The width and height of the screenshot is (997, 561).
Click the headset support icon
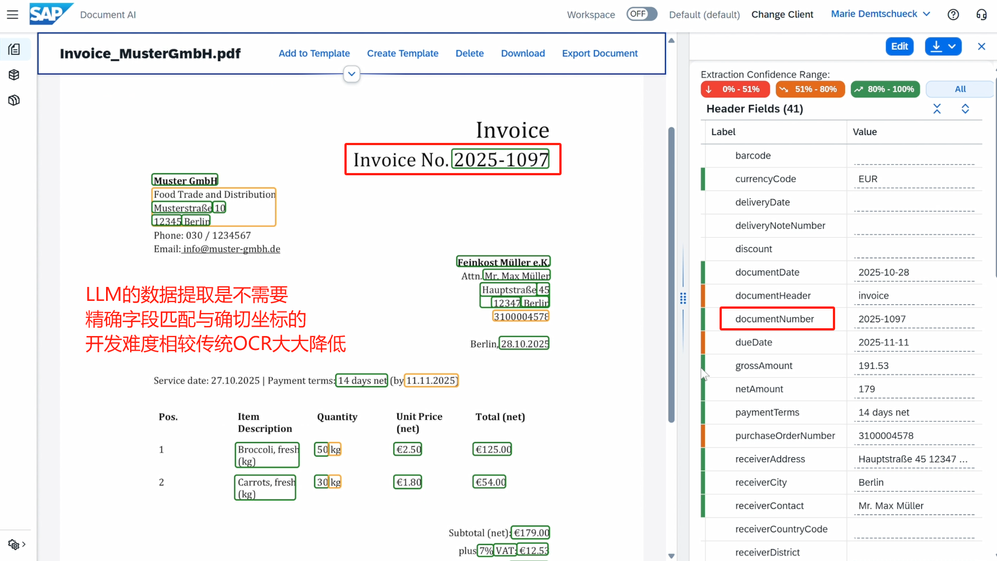click(x=981, y=15)
